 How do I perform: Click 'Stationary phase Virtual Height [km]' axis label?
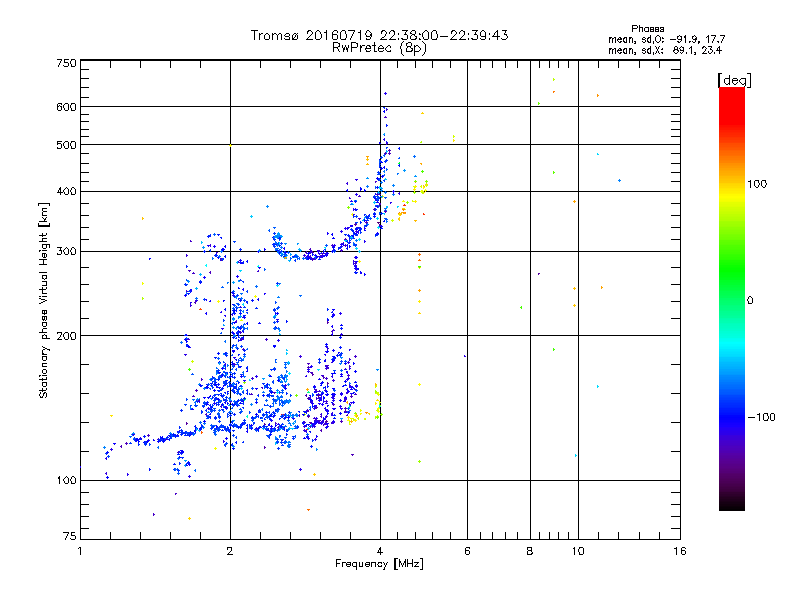44,300
